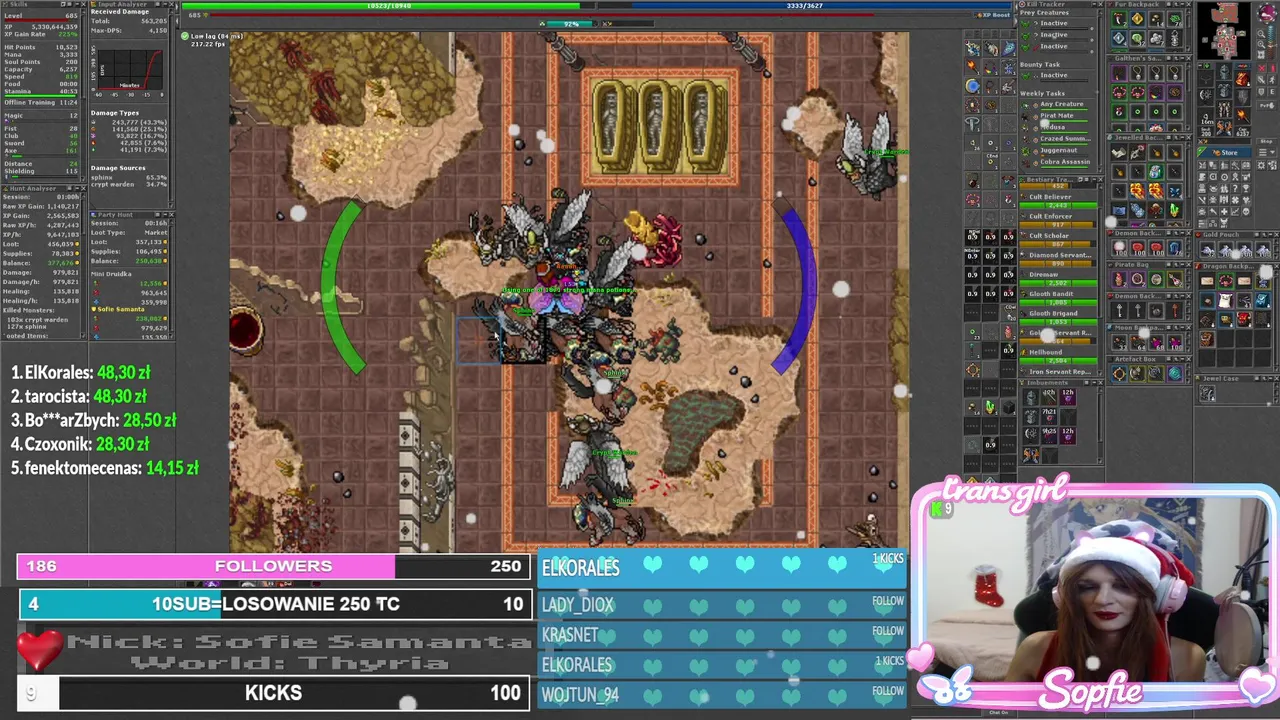Open the question mark help icon

pos(1235,188)
